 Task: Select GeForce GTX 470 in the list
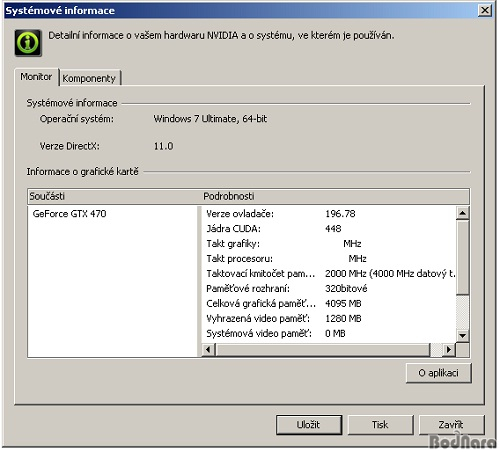pos(69,214)
